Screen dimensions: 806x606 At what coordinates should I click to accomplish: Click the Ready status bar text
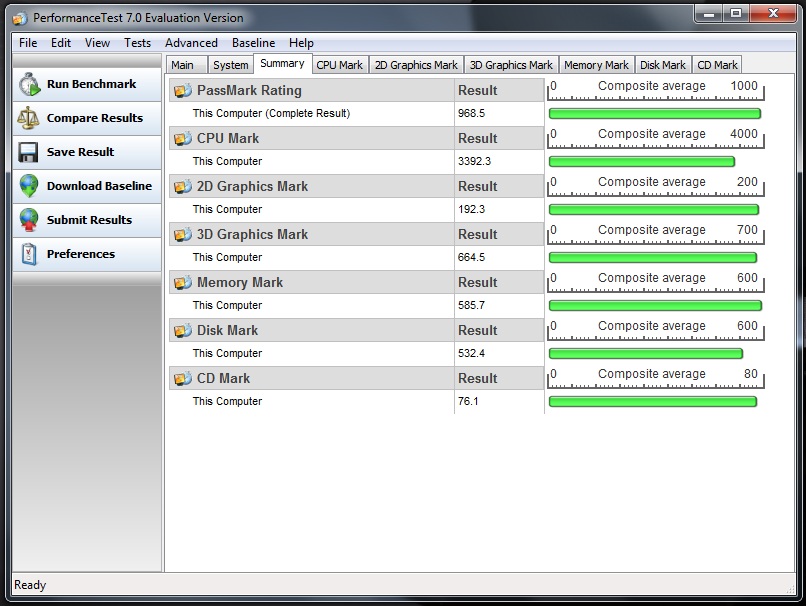pos(30,585)
